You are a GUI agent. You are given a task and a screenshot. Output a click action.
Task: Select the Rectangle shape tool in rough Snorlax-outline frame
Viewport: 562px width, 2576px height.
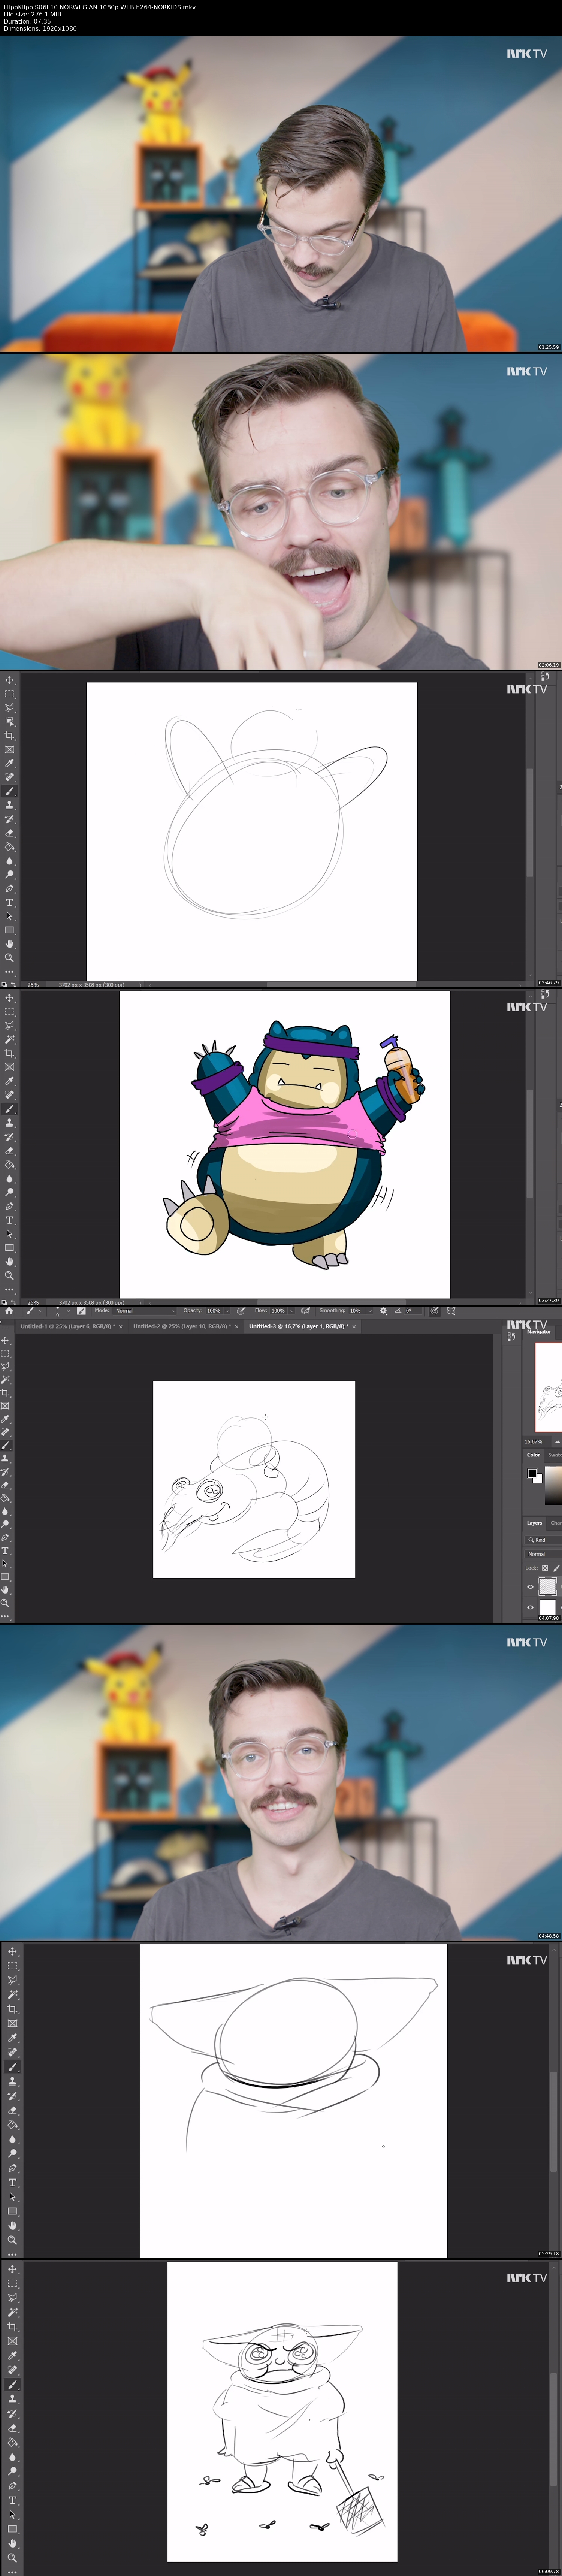pyautogui.click(x=10, y=930)
